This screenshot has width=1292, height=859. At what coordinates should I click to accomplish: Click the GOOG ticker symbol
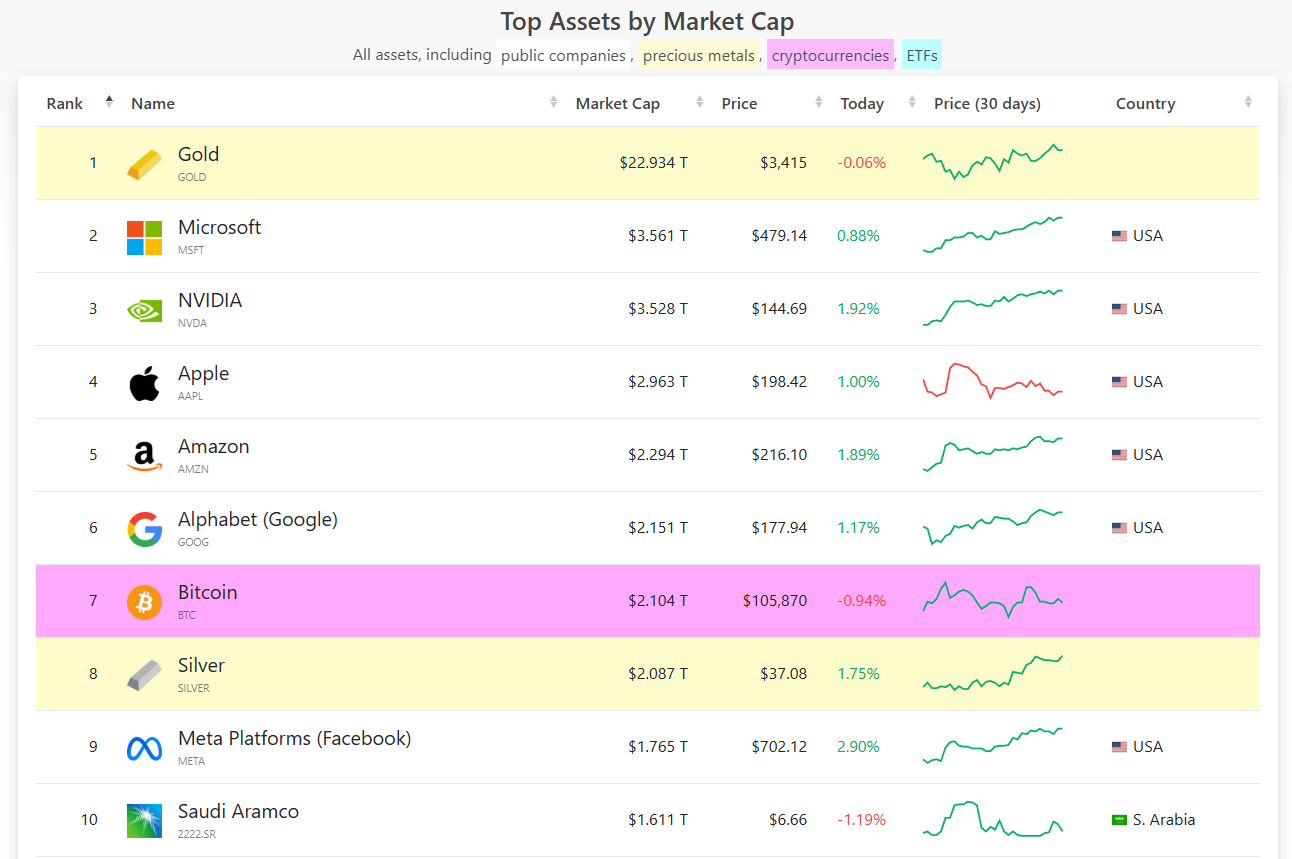coord(194,542)
